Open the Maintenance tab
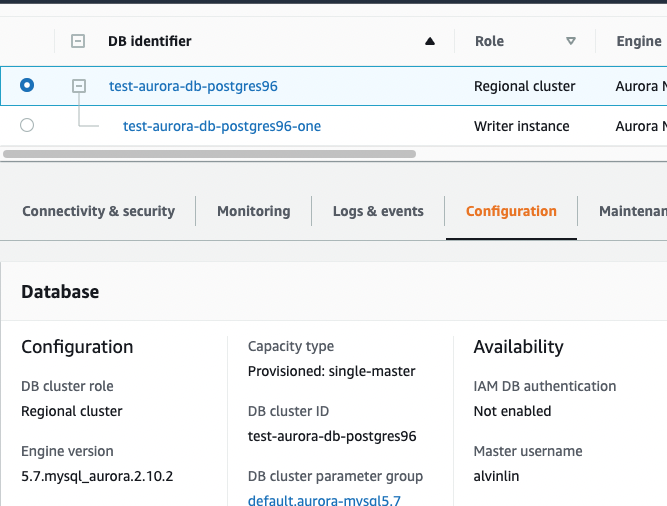 coord(632,211)
